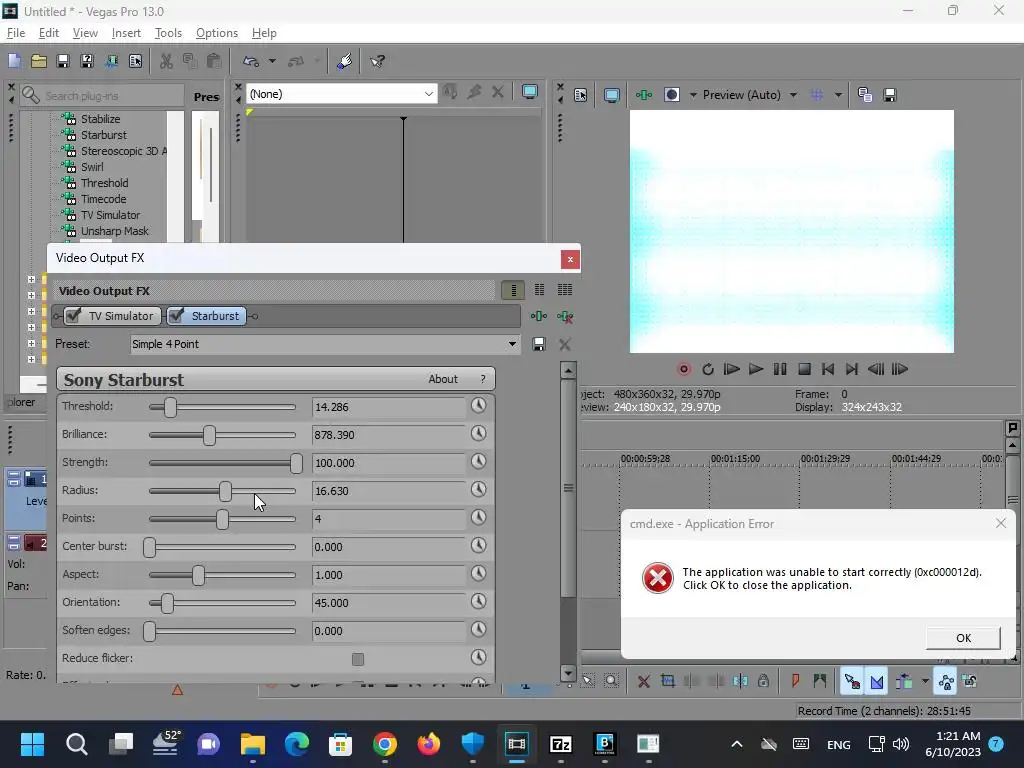The width and height of the screenshot is (1024, 768).
Task: Click Loop Playback icon
Action: point(707,369)
